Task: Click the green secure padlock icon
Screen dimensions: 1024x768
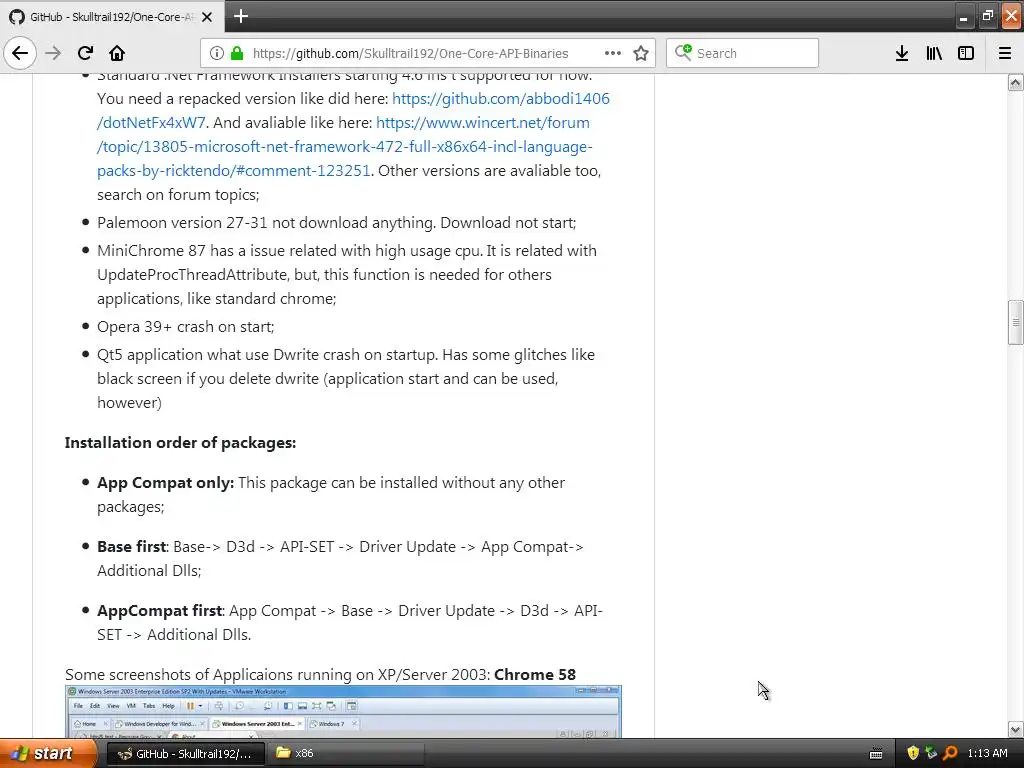Action: 237,53
